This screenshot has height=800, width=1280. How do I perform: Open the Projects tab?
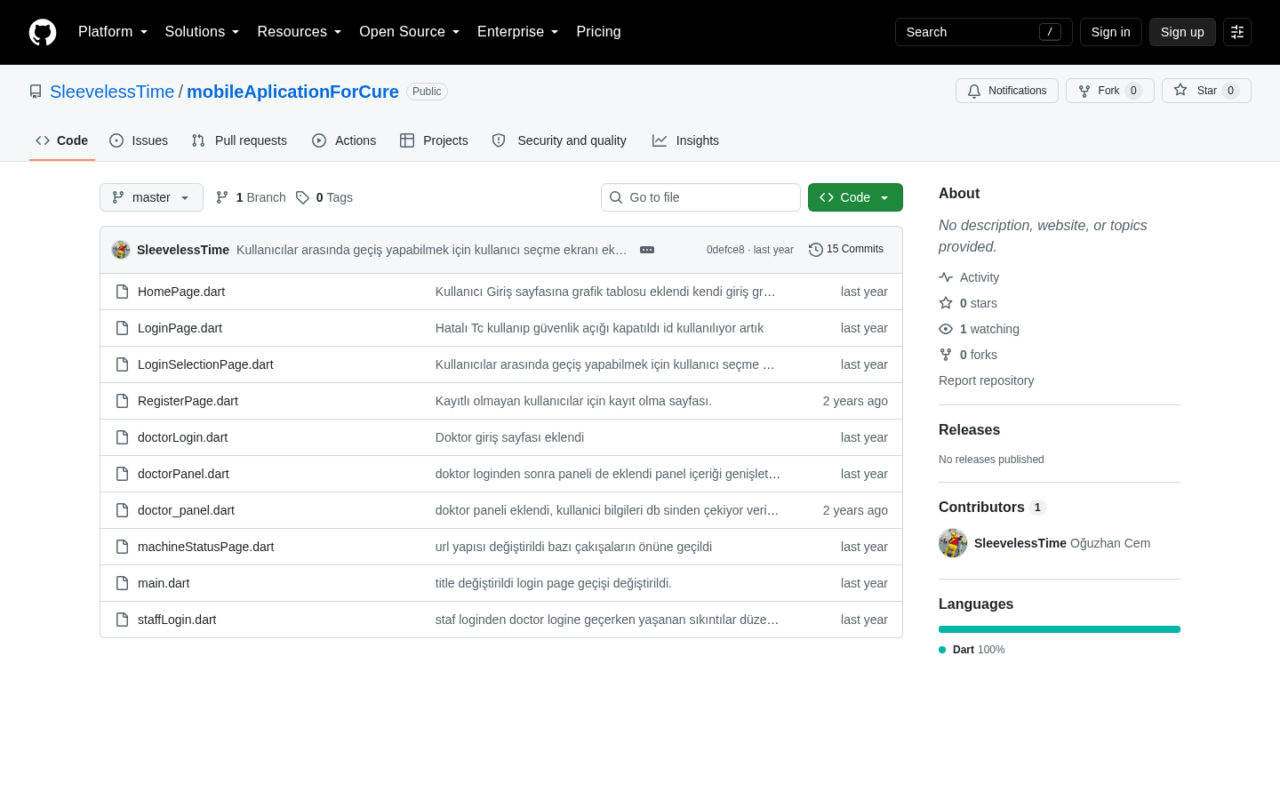[434, 141]
